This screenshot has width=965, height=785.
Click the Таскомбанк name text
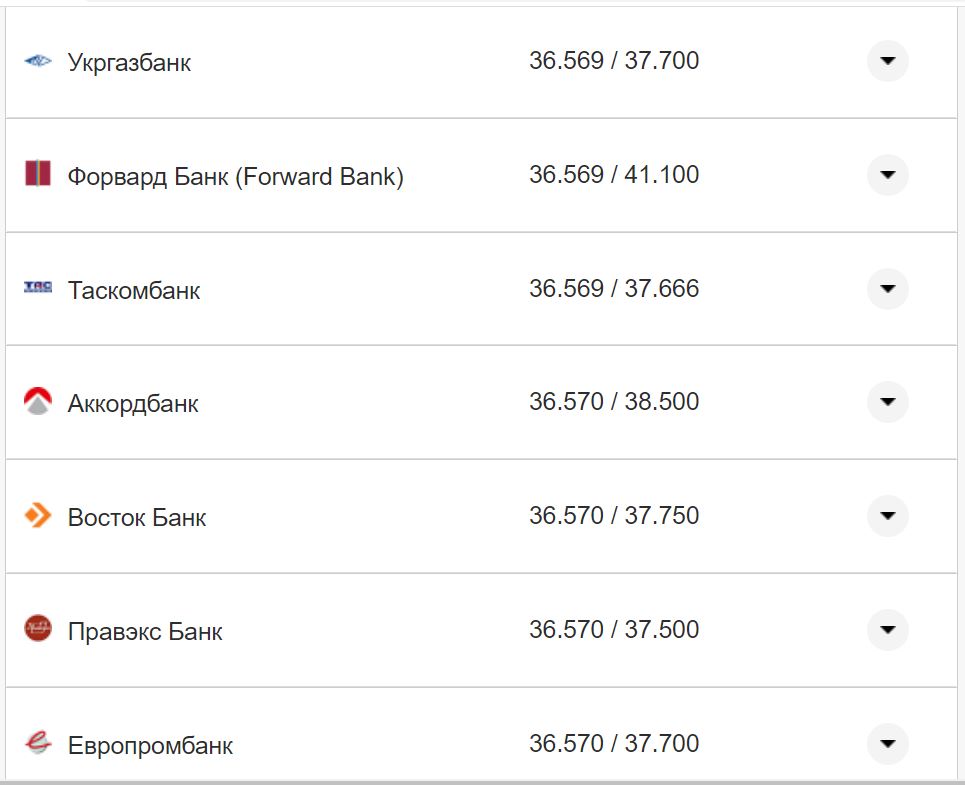click(x=134, y=291)
